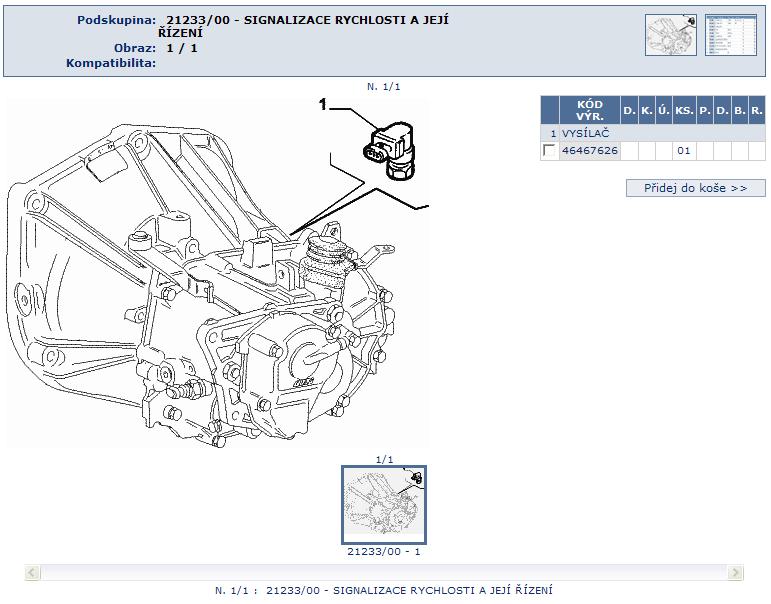Open the drawing view icon in header

(670, 35)
